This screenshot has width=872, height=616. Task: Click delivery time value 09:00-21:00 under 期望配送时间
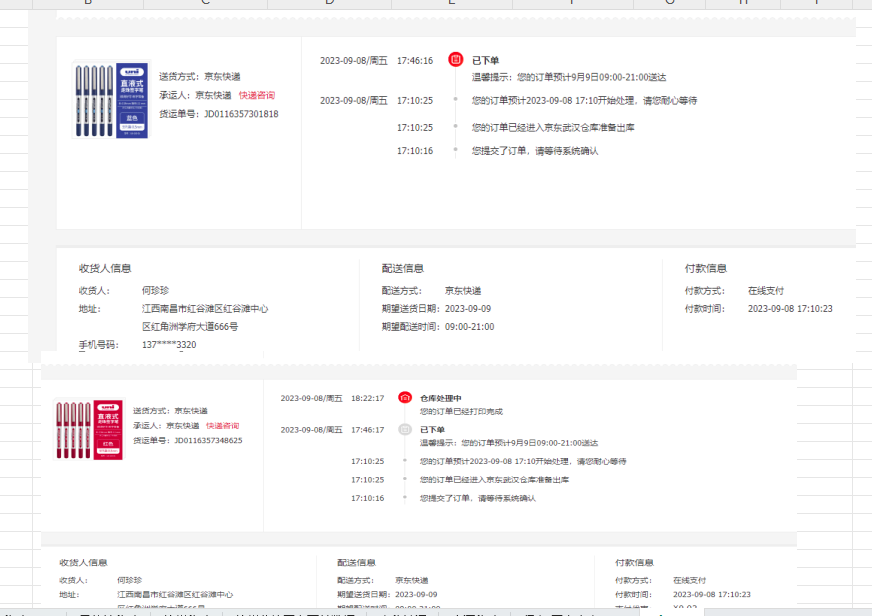click(469, 326)
